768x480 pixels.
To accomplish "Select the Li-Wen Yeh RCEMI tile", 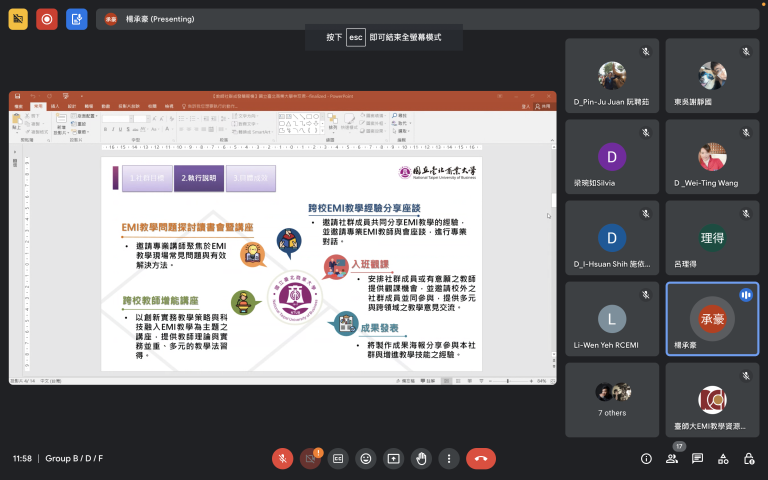I will pos(612,318).
